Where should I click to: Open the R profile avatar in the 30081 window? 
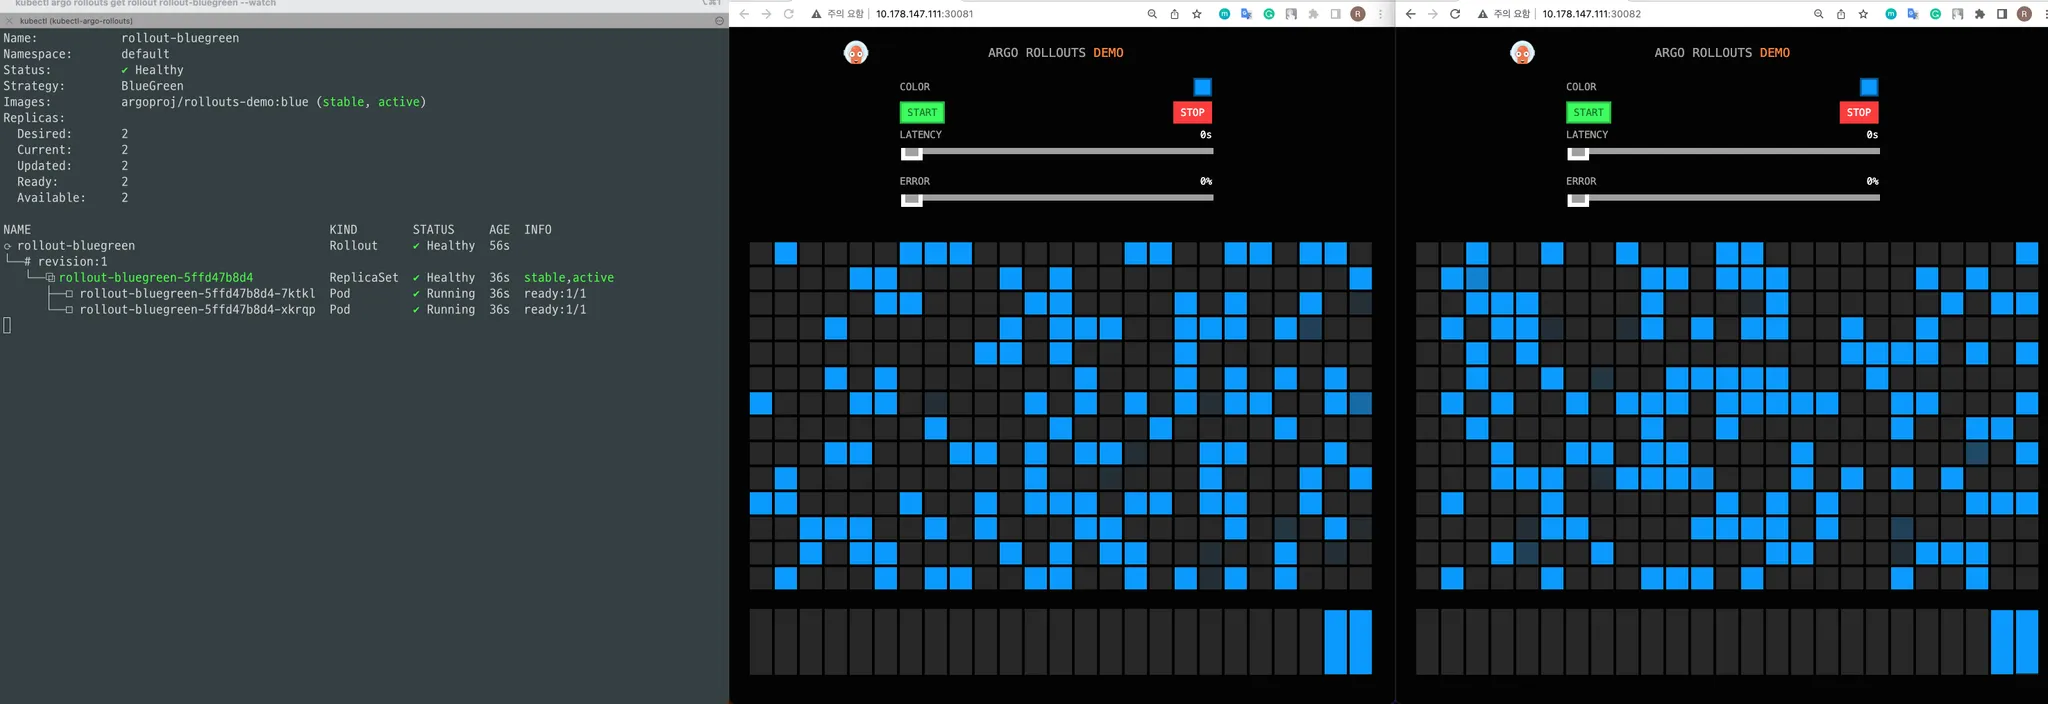point(1358,14)
